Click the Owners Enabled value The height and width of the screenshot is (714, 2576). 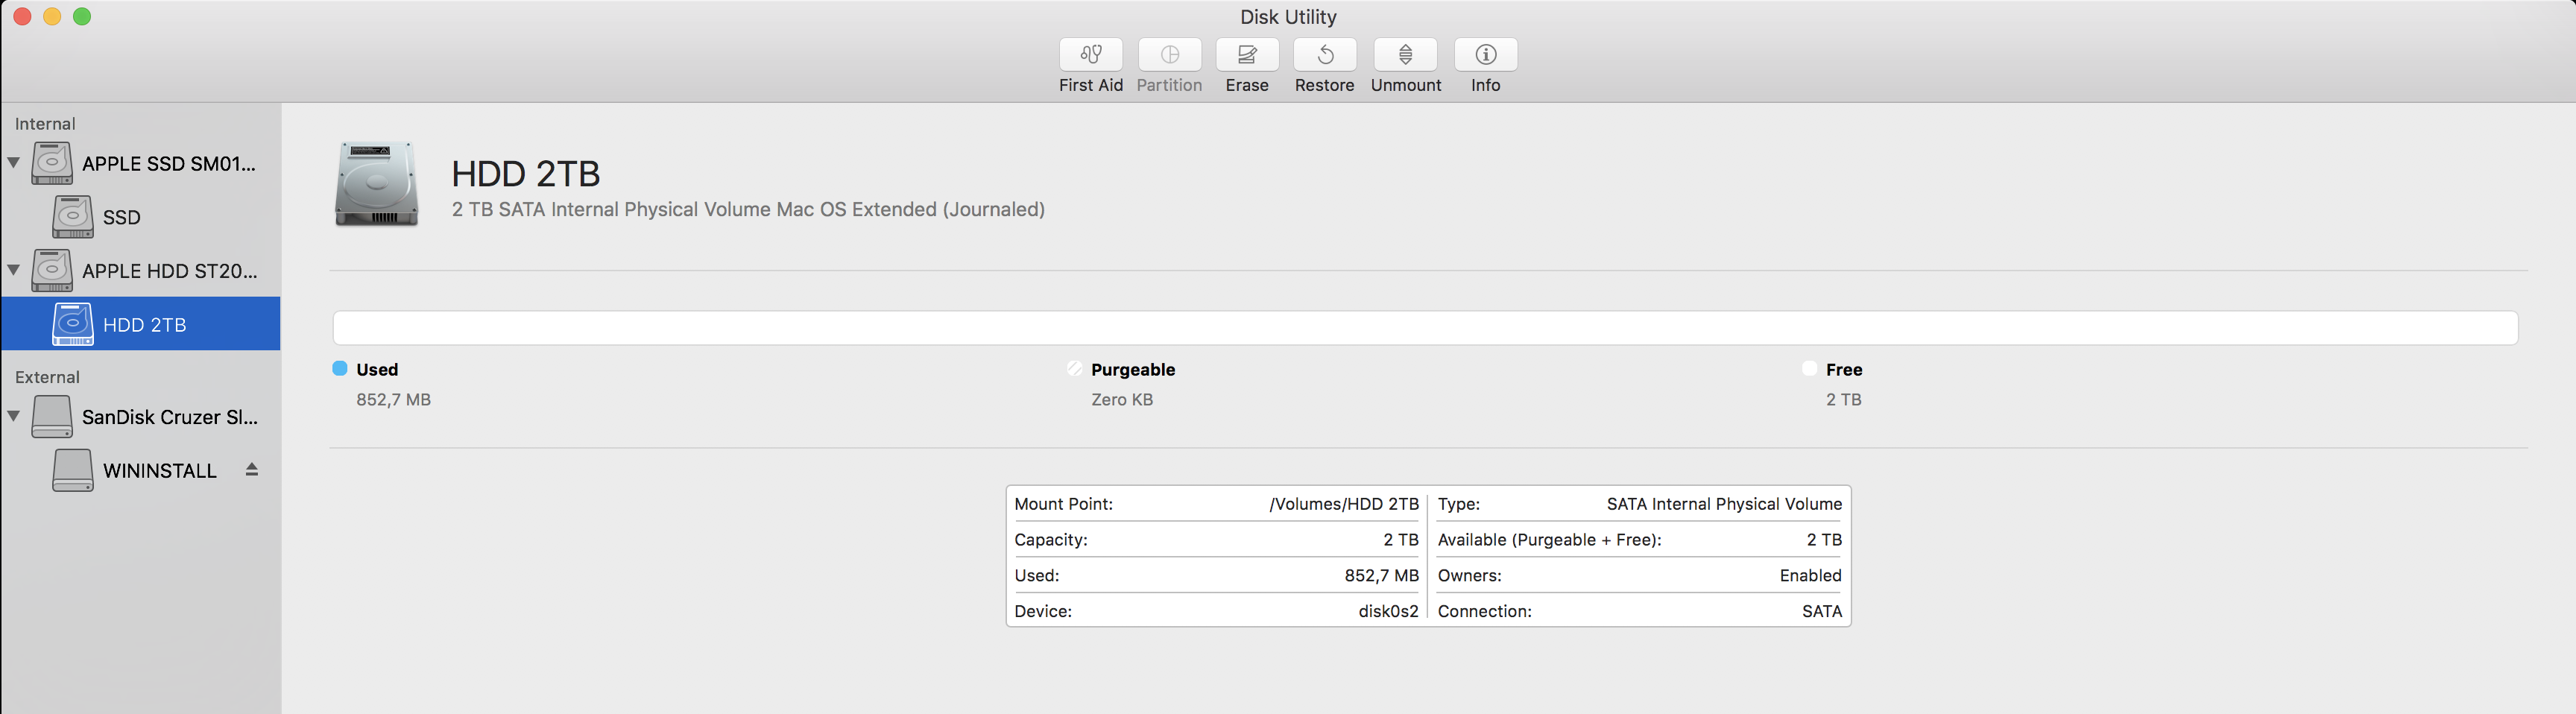click(x=1811, y=576)
